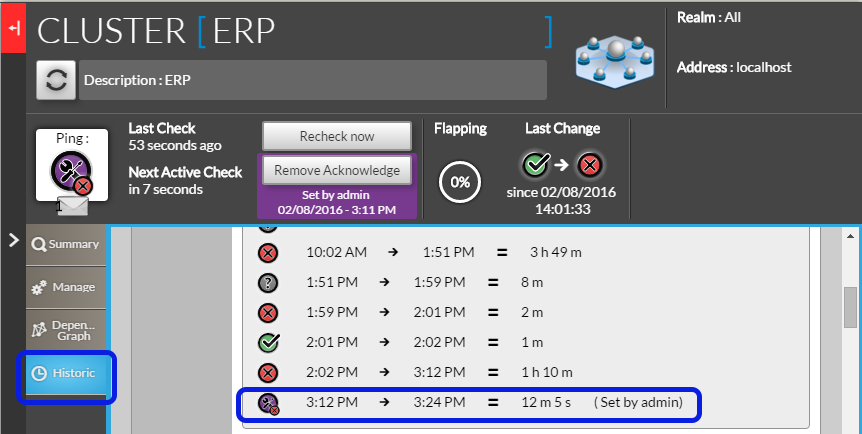Expand the sidebar with the chevron arrow
Screen dimensions: 862x434
pos(14,240)
